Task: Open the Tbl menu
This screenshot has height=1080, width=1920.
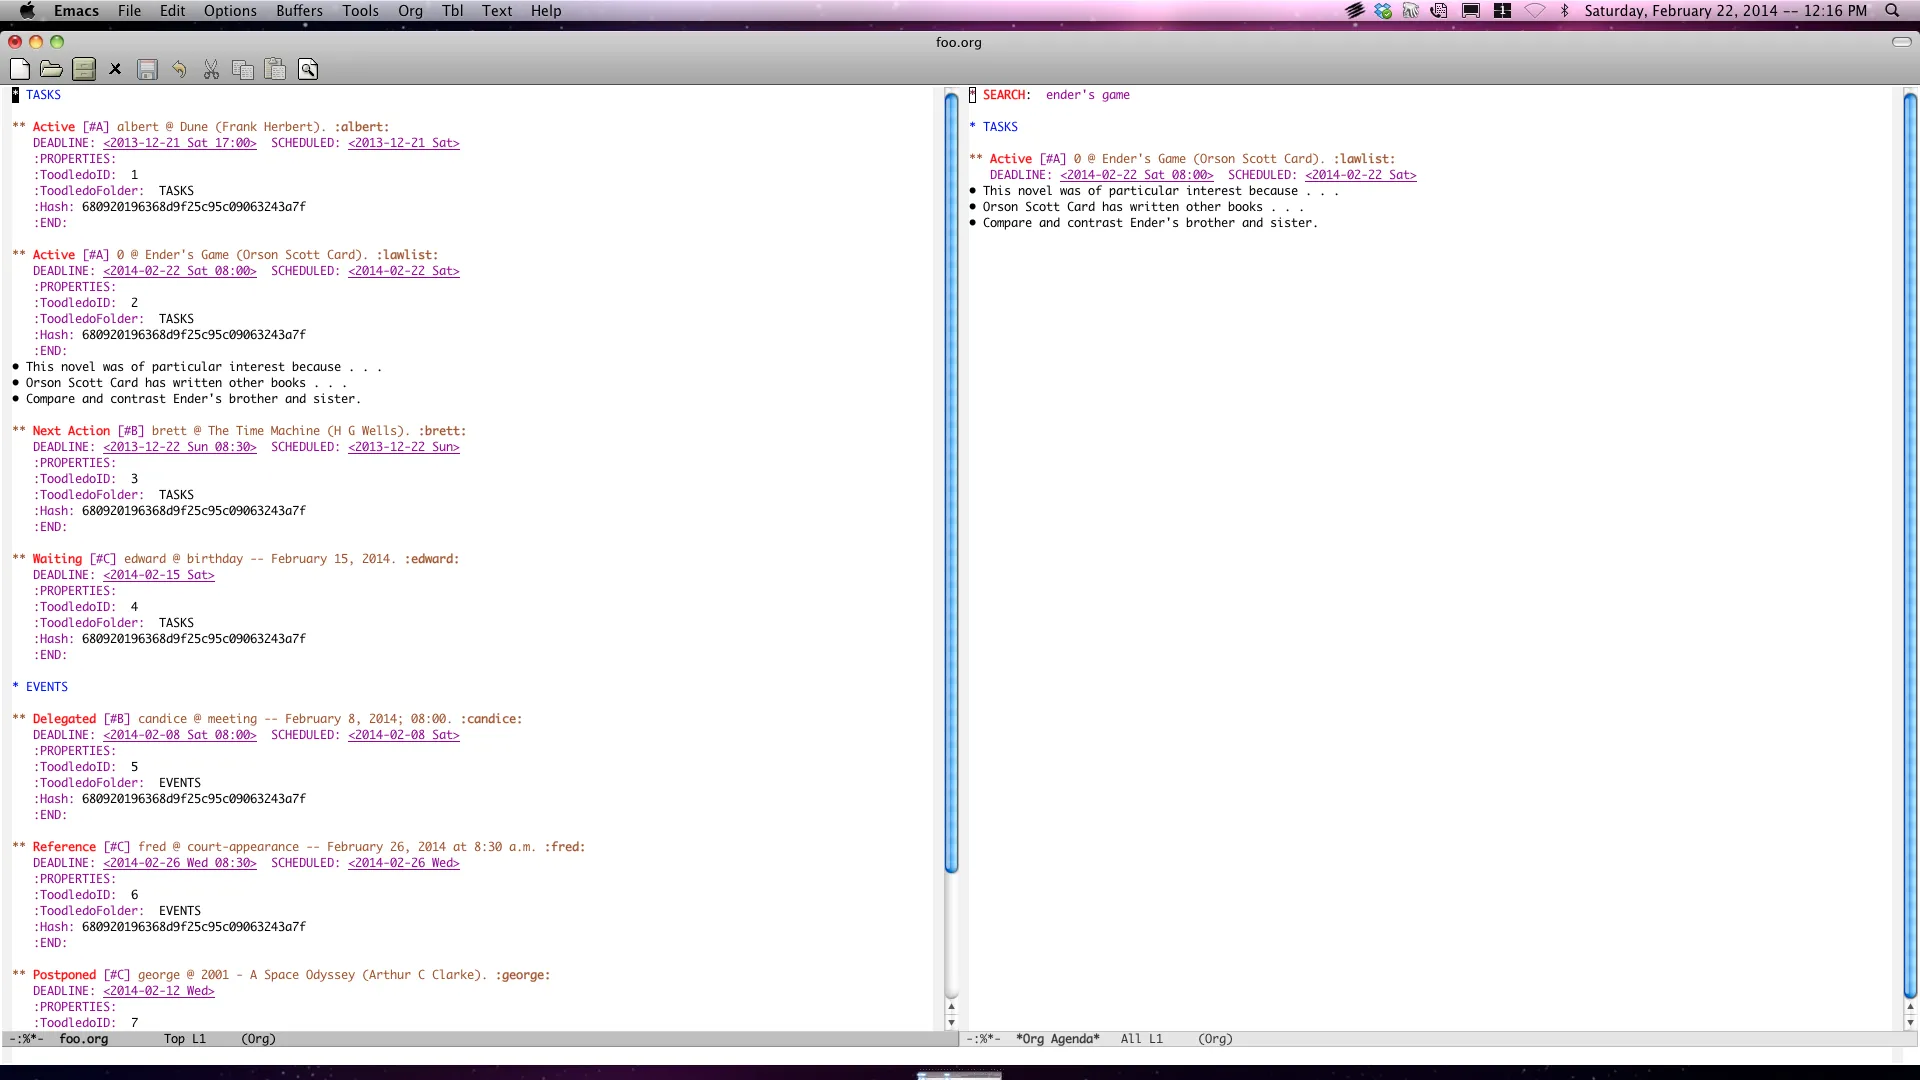Action: click(x=452, y=11)
